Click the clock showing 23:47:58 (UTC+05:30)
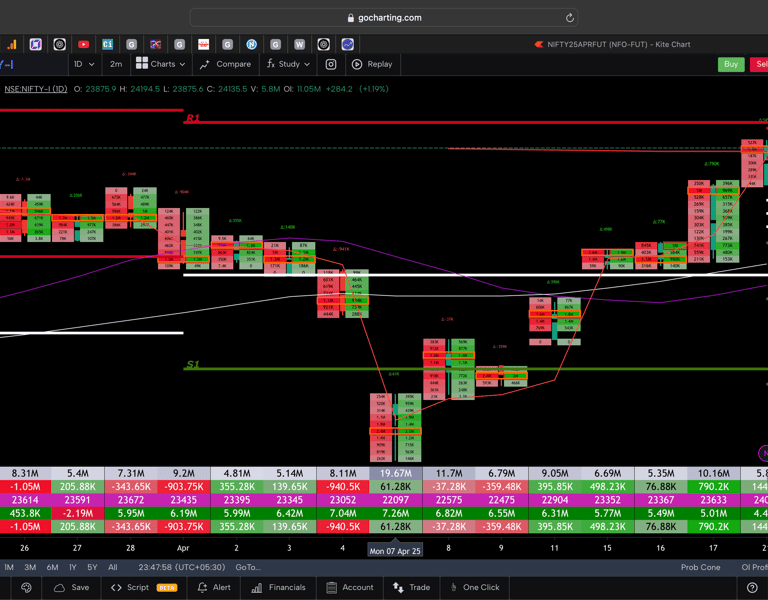Image resolution: width=768 pixels, height=600 pixels. [x=182, y=567]
